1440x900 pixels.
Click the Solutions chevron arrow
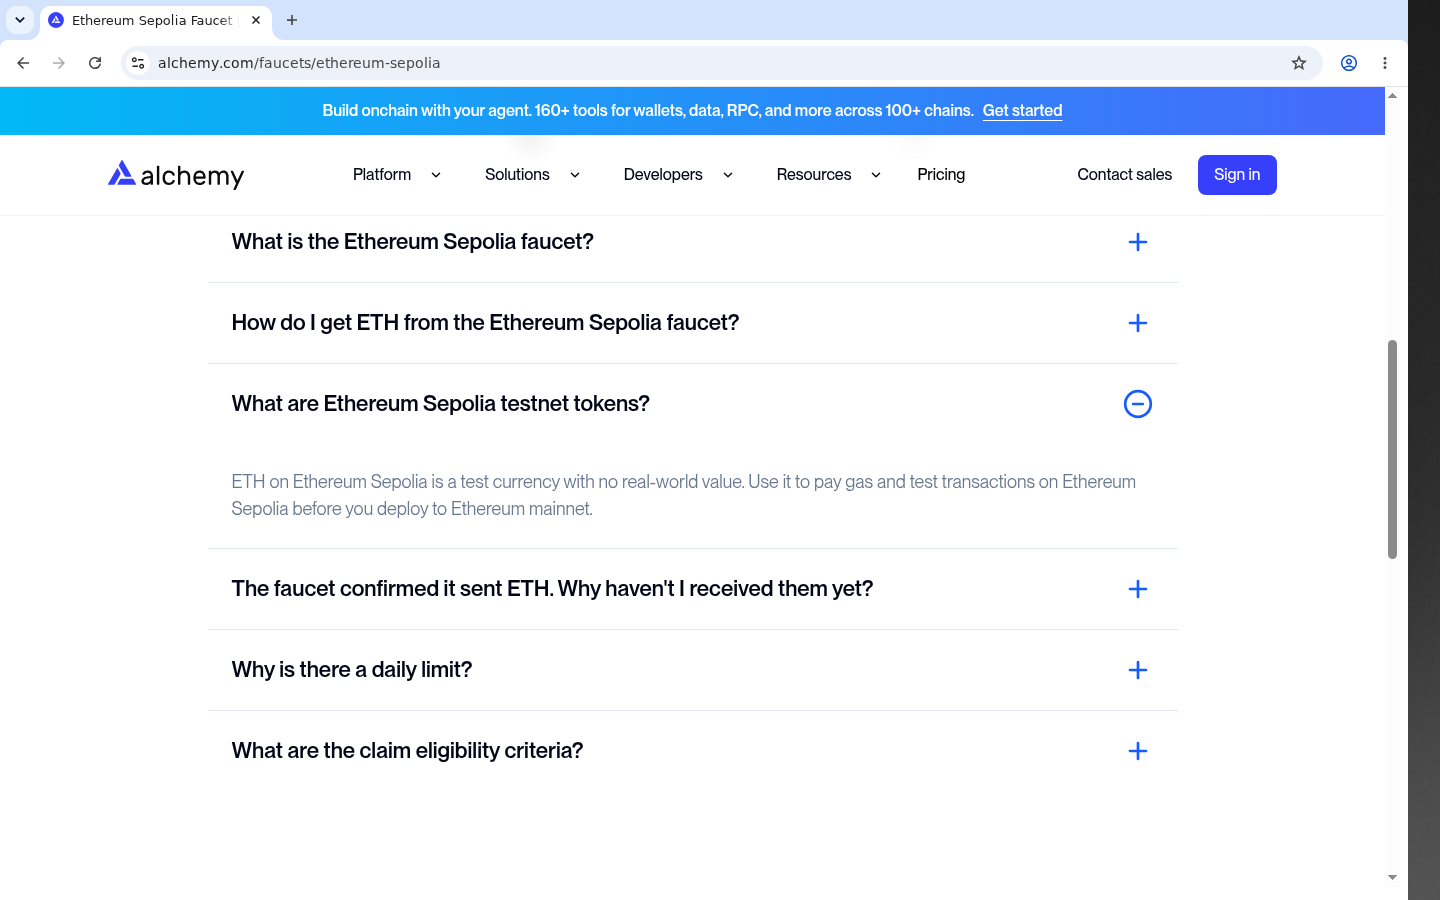[x=575, y=175]
